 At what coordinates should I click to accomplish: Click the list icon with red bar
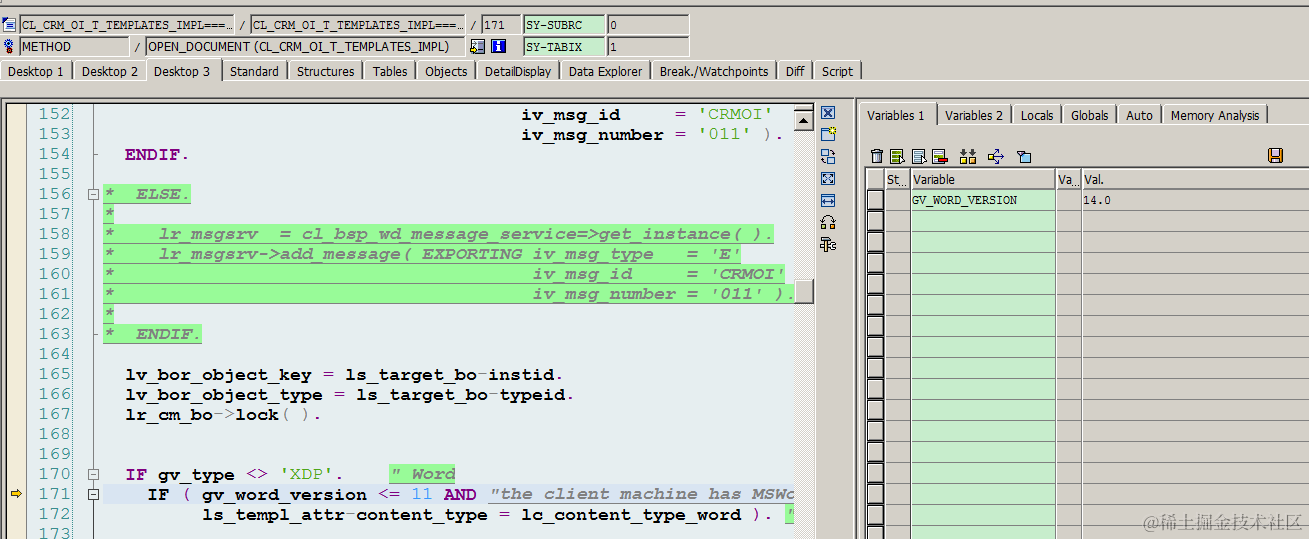point(939,156)
